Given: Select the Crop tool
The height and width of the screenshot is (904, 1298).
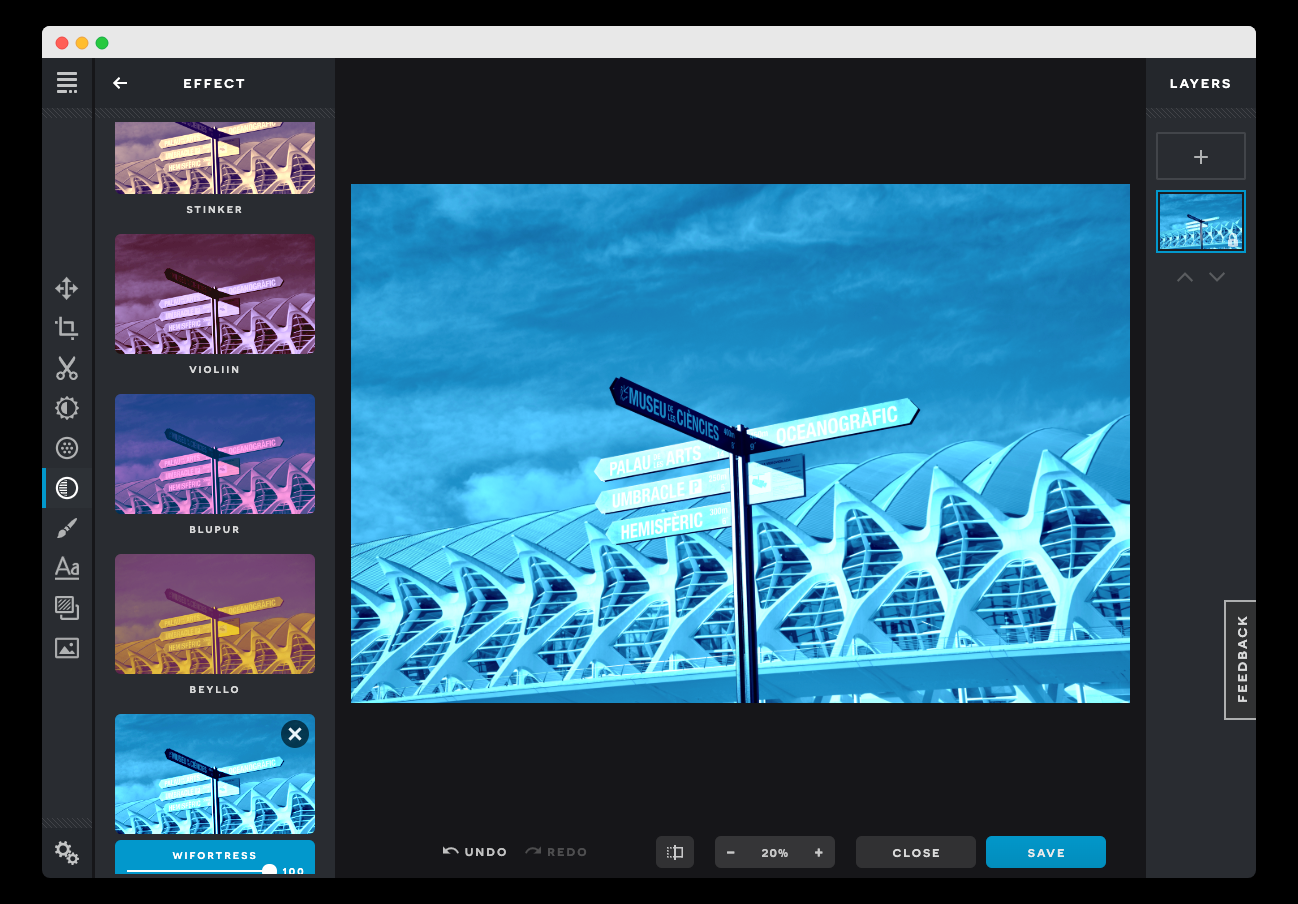Looking at the screenshot, I should [67, 328].
